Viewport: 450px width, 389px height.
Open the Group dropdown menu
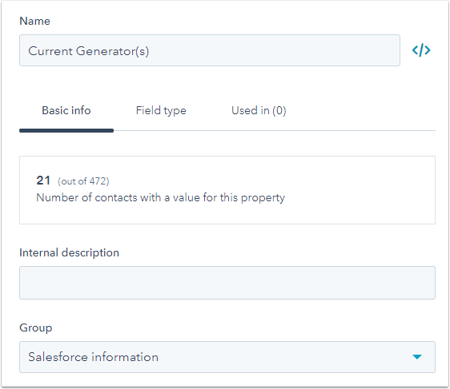[x=227, y=357]
